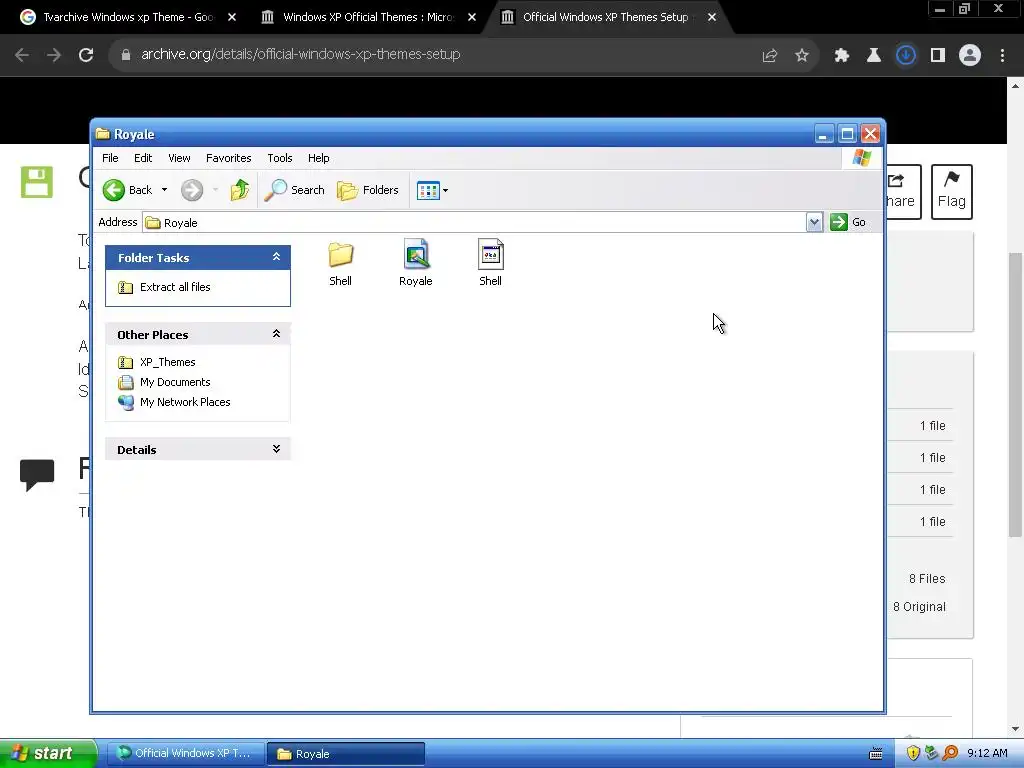The width and height of the screenshot is (1024, 768).
Task: Bookmark this page with the star icon
Action: (802, 56)
